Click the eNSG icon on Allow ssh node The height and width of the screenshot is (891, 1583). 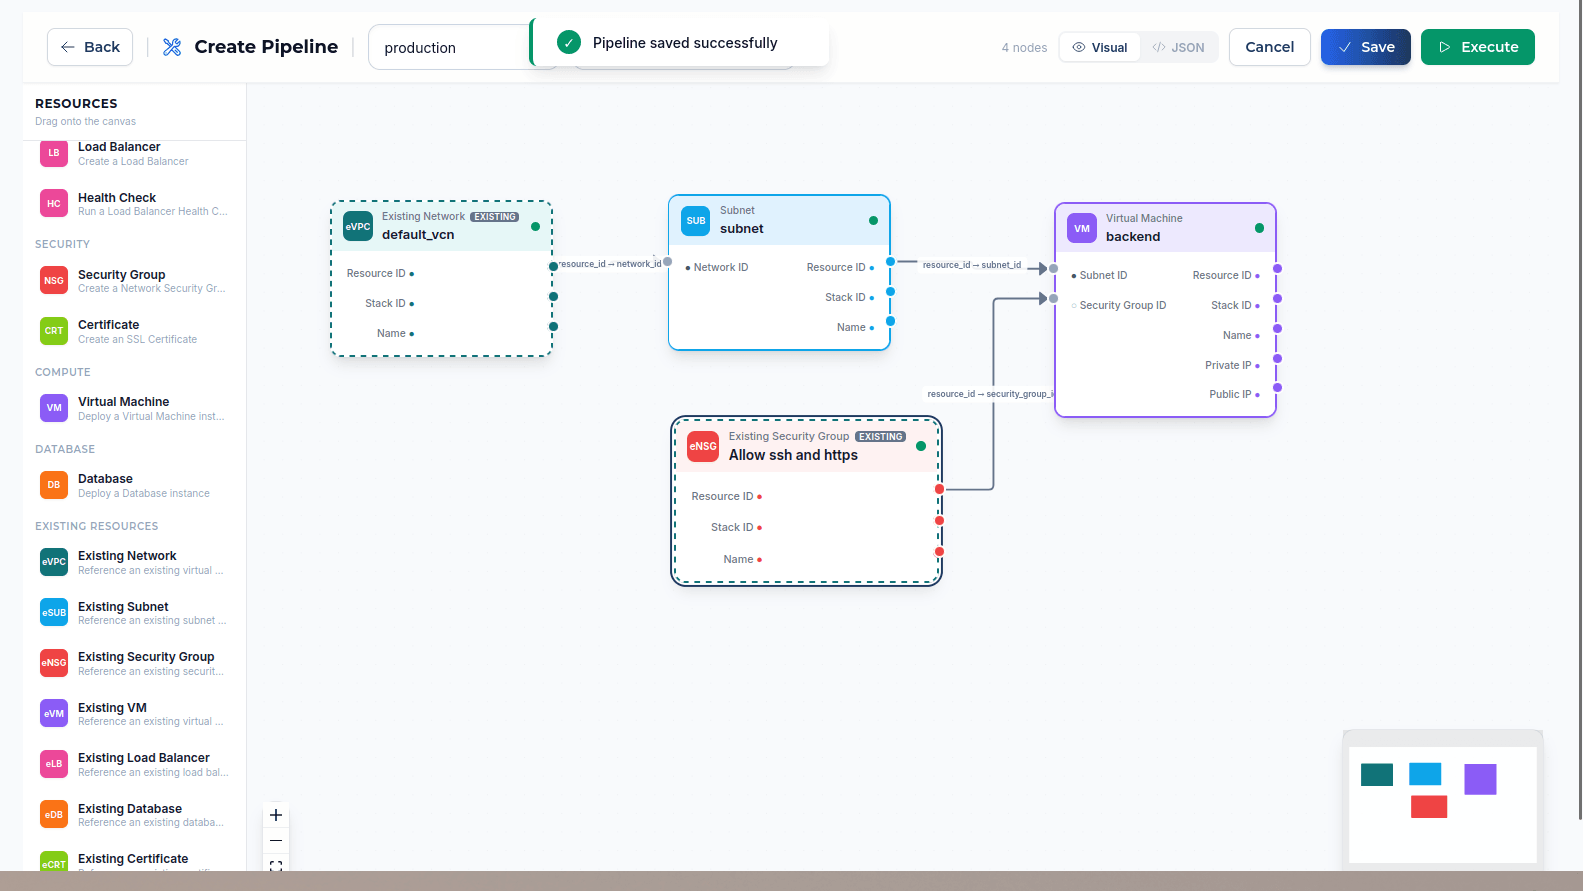click(x=703, y=446)
